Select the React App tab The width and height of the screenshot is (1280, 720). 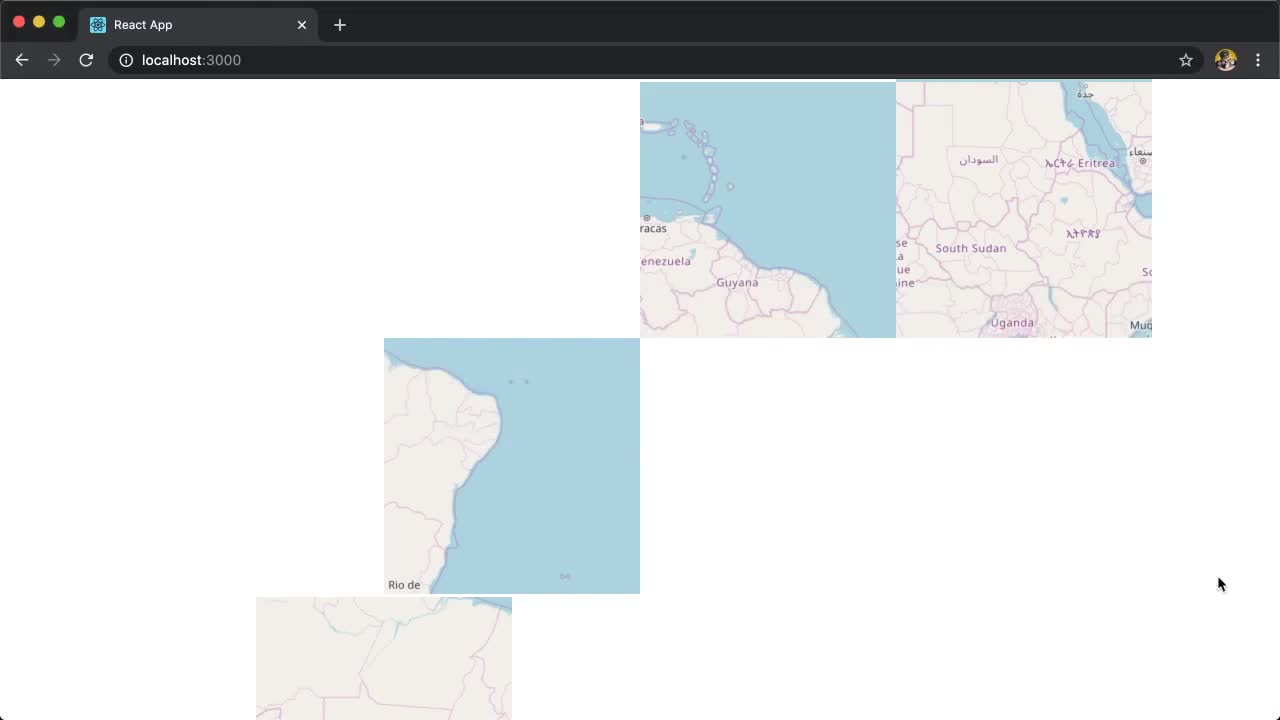click(190, 25)
